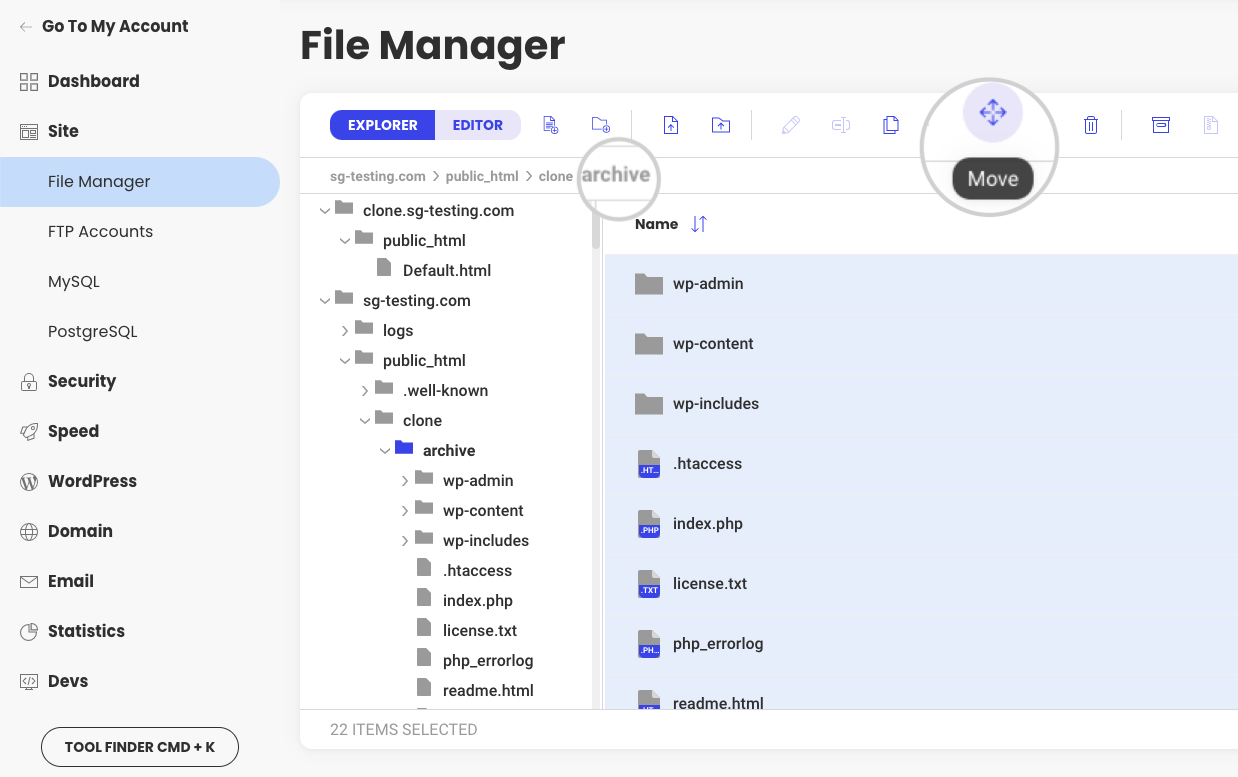Switch to the Explorer tab
The width and height of the screenshot is (1238, 777).
pos(383,125)
